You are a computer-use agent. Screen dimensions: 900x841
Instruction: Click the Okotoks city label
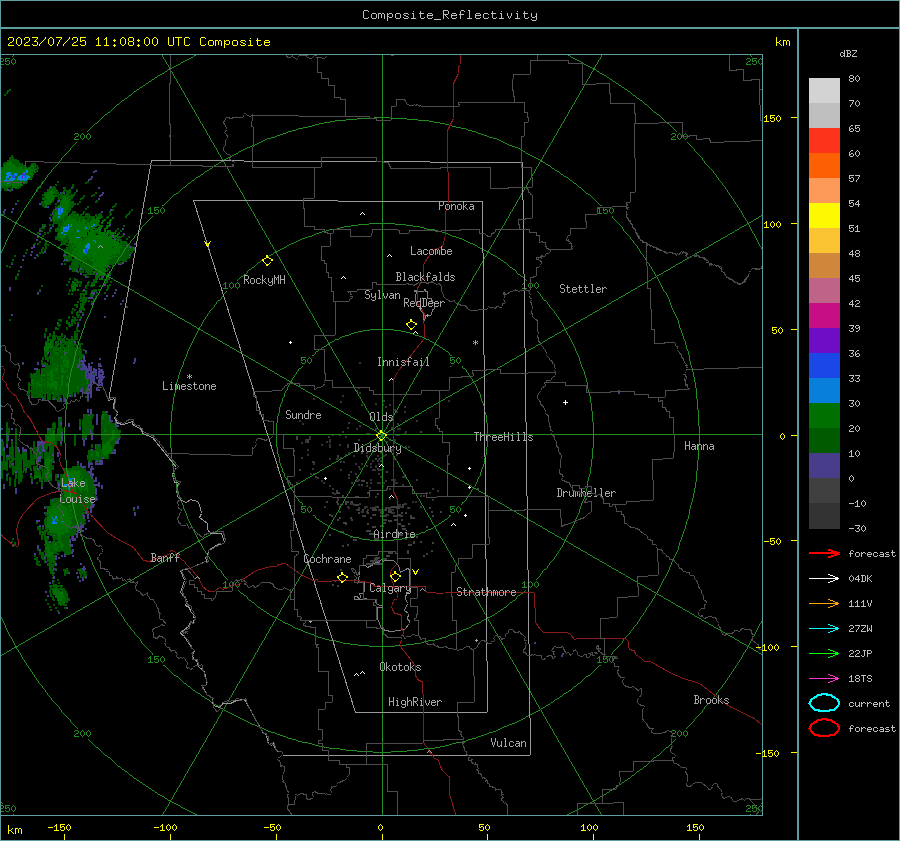(400, 667)
